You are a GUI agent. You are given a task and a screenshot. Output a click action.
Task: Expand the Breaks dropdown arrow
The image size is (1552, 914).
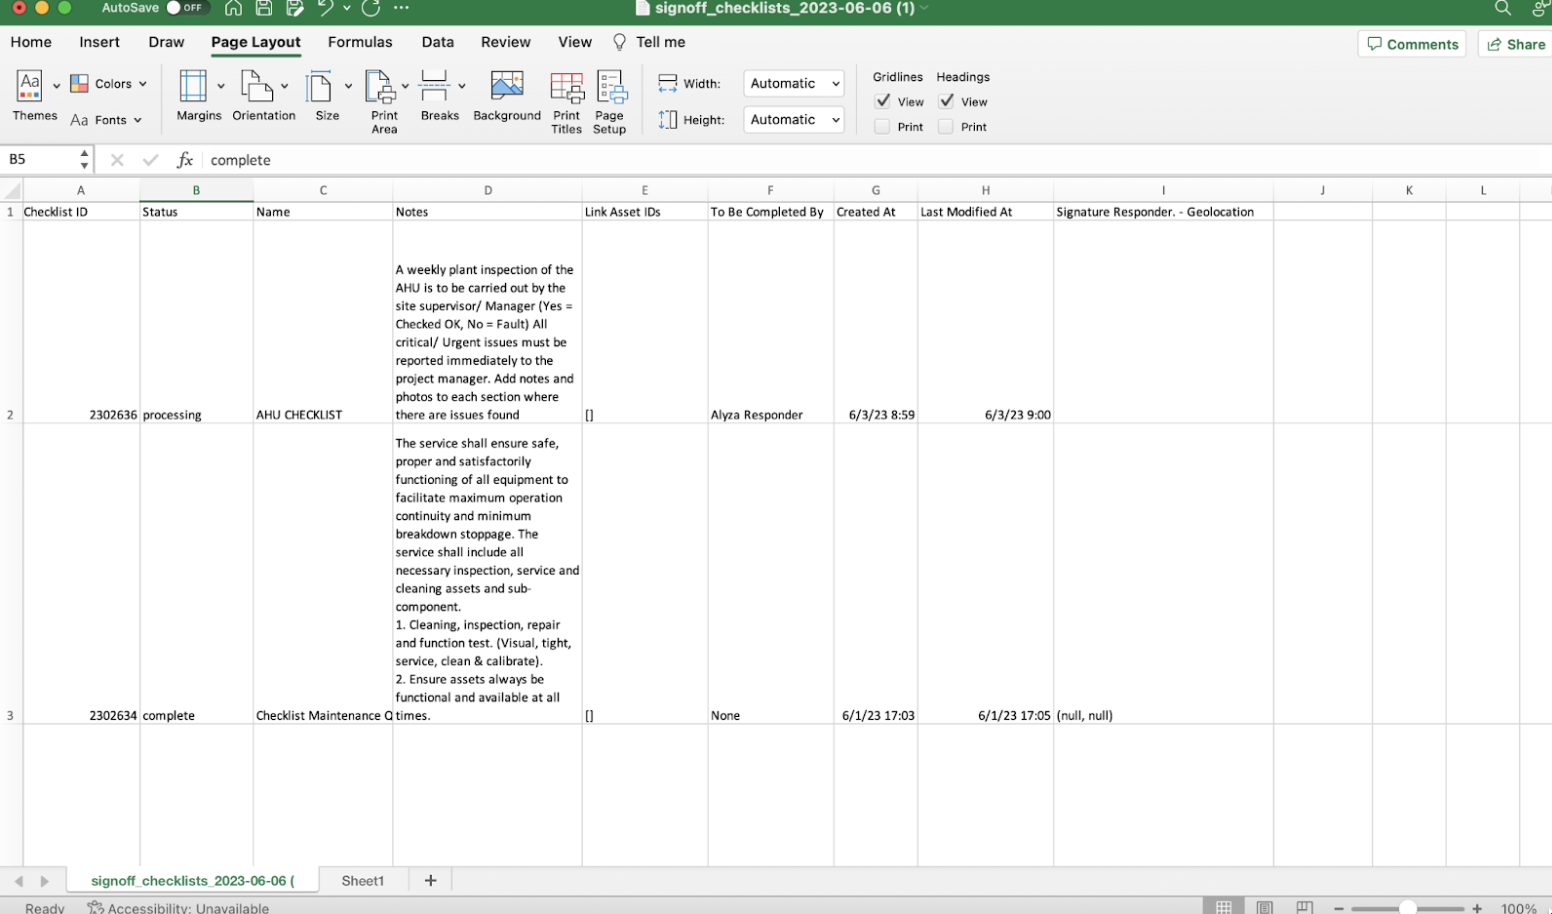462,86
